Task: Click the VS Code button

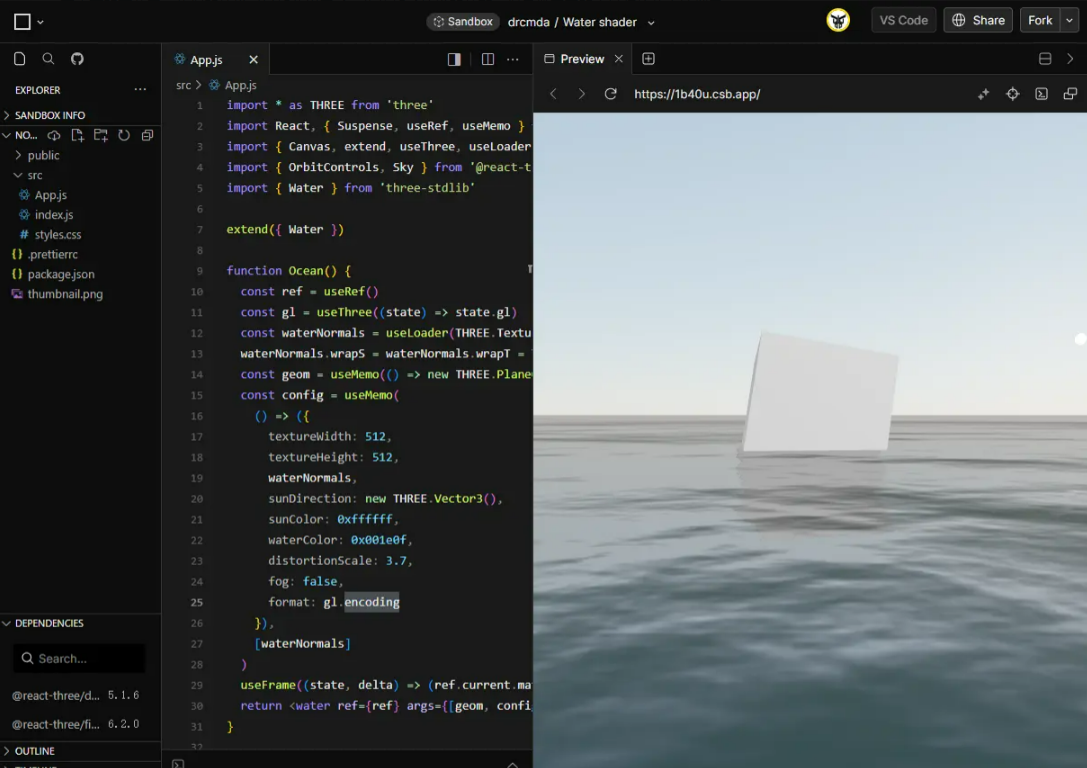Action: (903, 20)
